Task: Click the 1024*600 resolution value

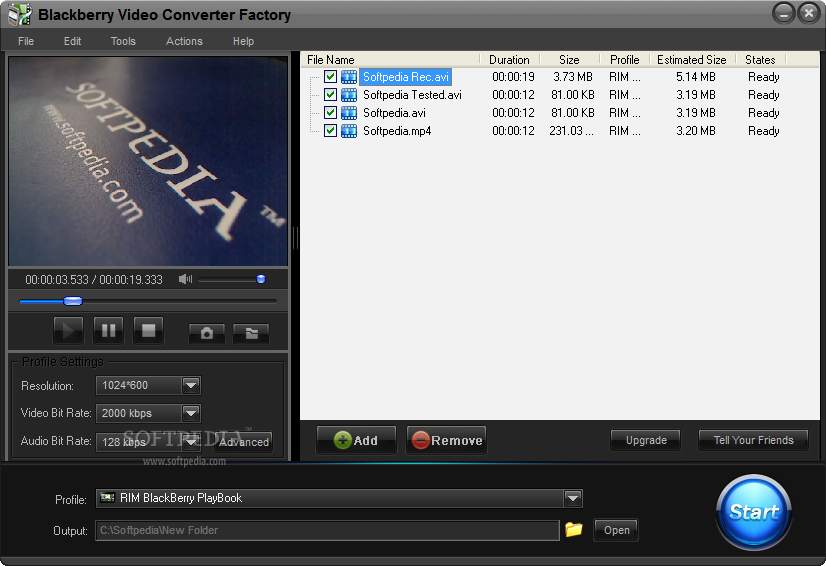Action: point(125,385)
